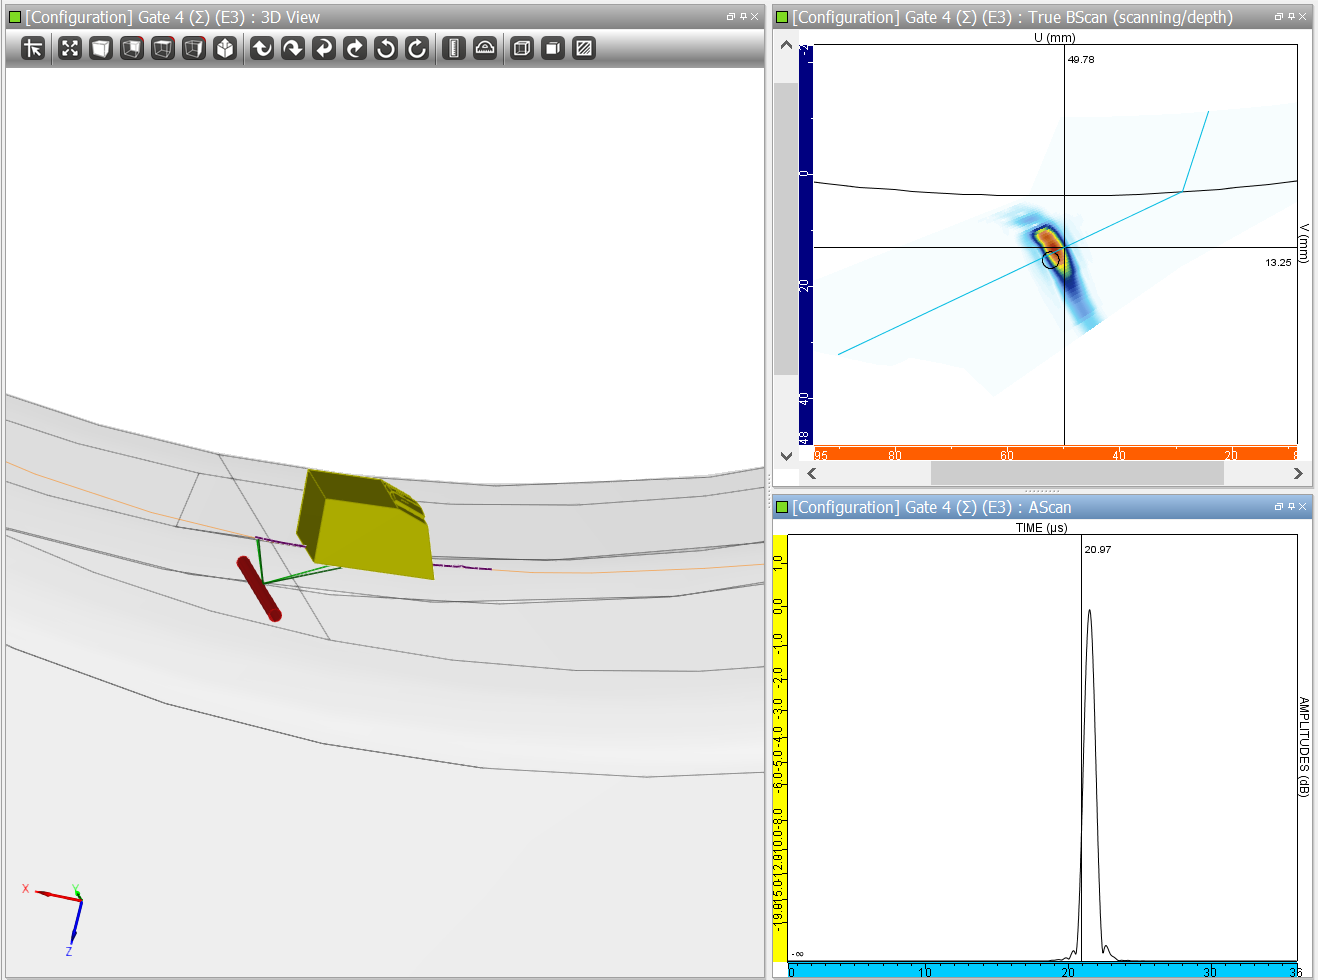
Task: Click the BScan vertical scrollbar up arrow
Action: click(x=786, y=45)
